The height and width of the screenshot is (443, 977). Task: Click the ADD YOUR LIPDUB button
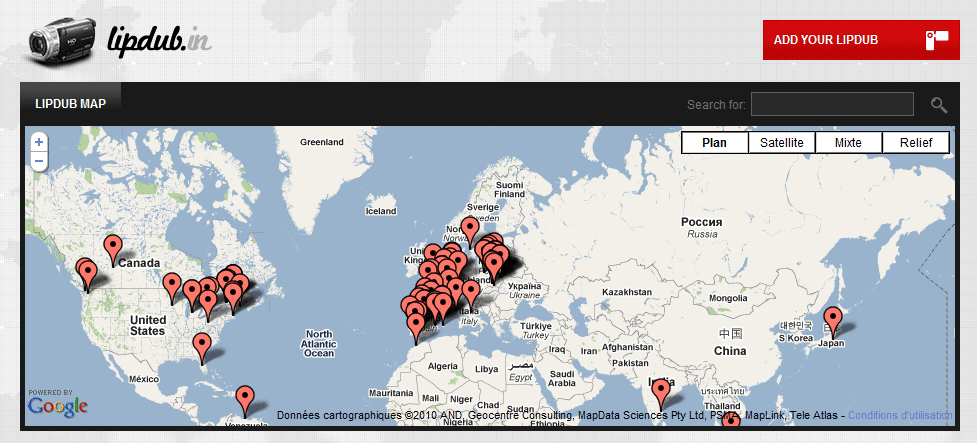(861, 40)
